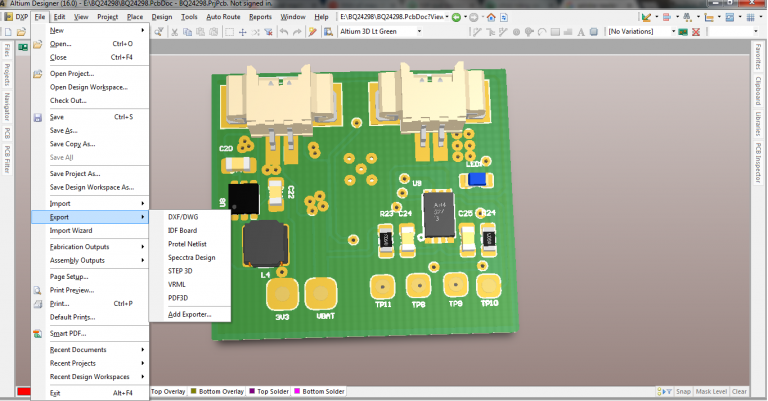Screen dimensions: 768x401
Task: Click the Save disk icon in File menu
Action: (39, 117)
